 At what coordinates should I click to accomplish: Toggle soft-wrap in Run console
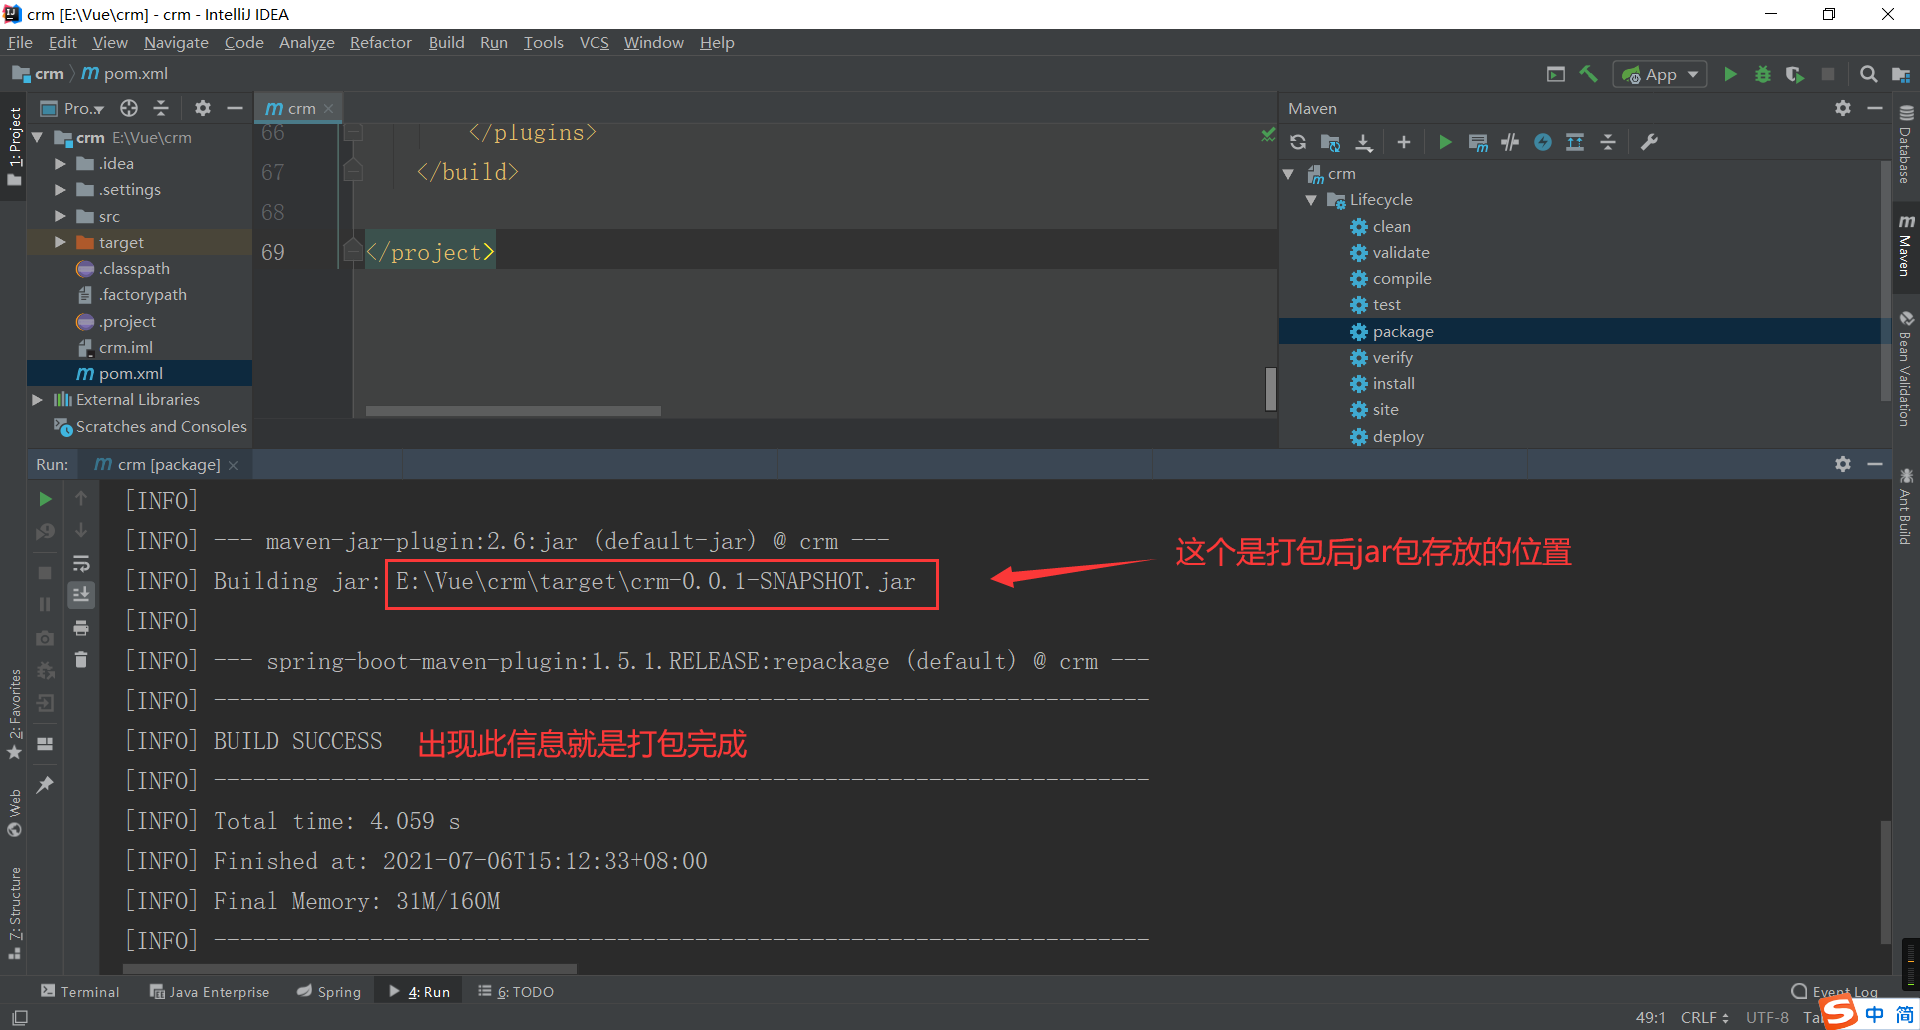point(81,564)
